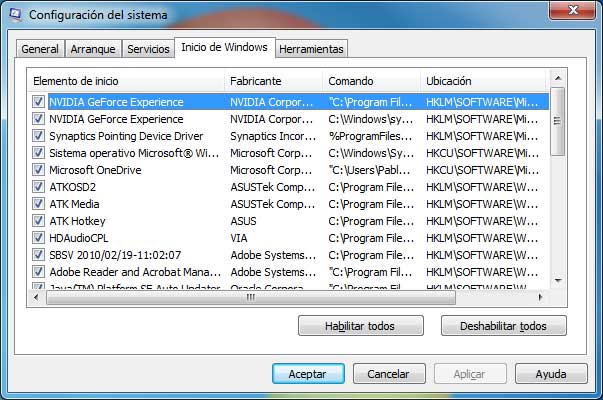Sort by Fabricante column header
The width and height of the screenshot is (603, 400).
click(x=273, y=81)
